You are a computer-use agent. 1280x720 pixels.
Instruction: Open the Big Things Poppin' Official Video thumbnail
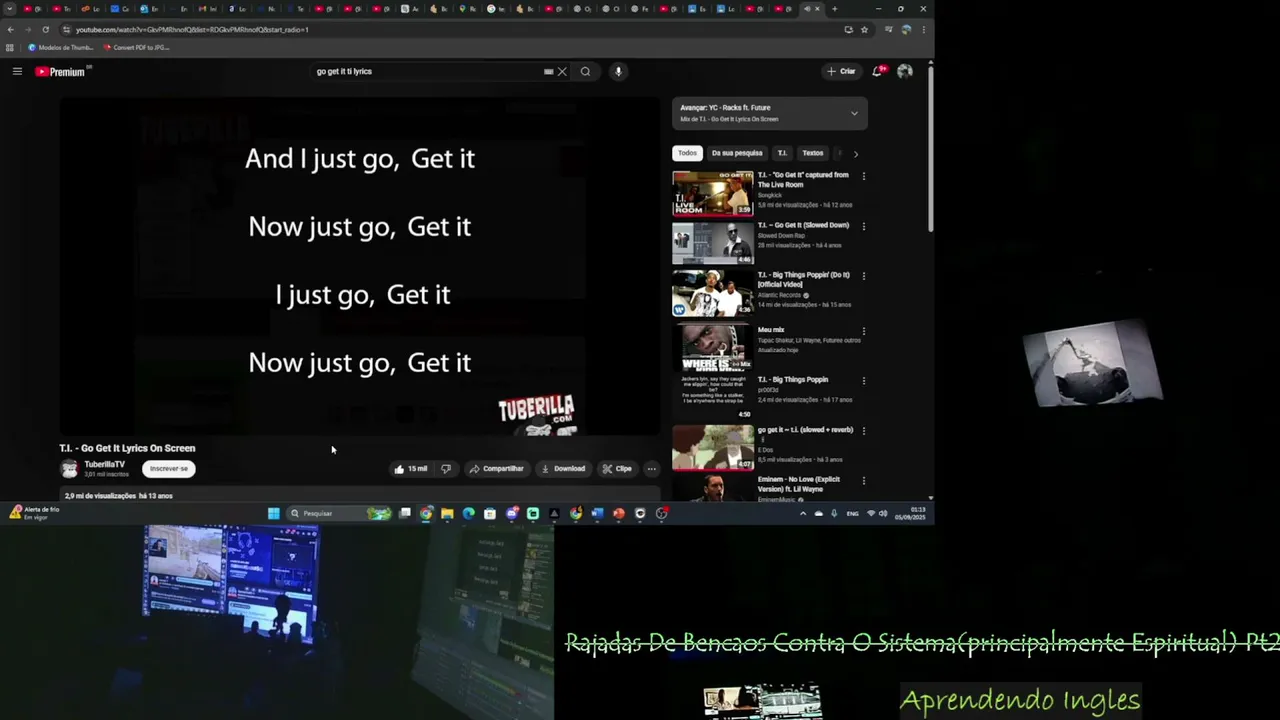pos(713,293)
